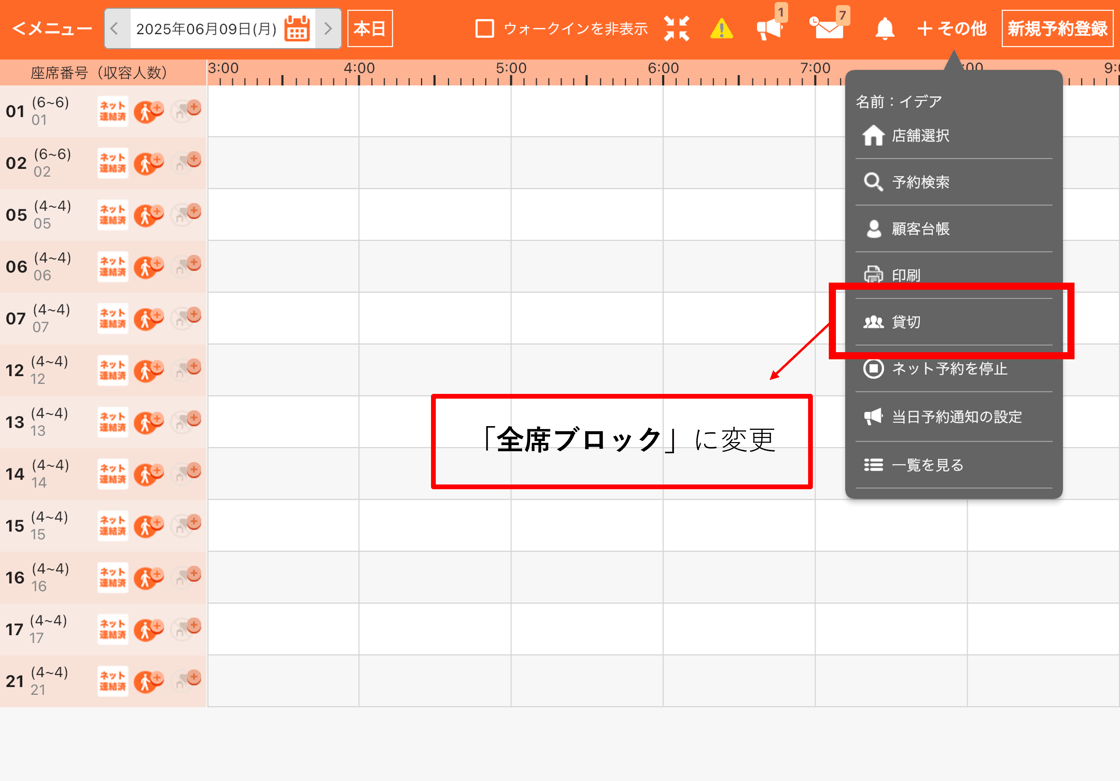Select seat row label 21 (4~4)

point(37,681)
